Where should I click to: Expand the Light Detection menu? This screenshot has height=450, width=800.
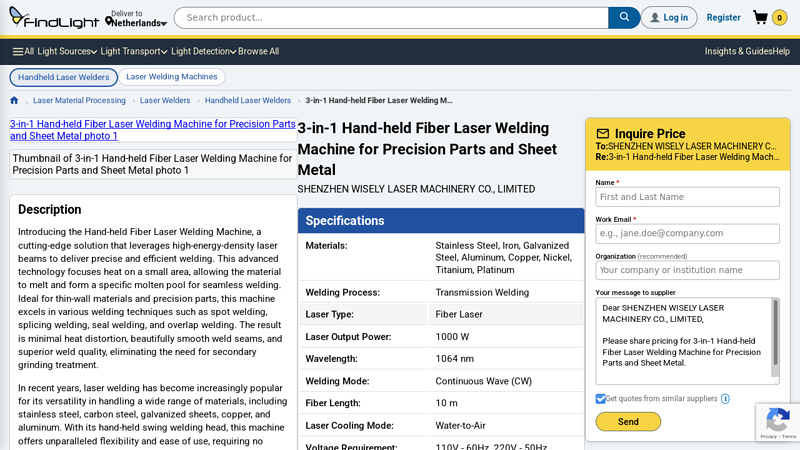(x=203, y=51)
